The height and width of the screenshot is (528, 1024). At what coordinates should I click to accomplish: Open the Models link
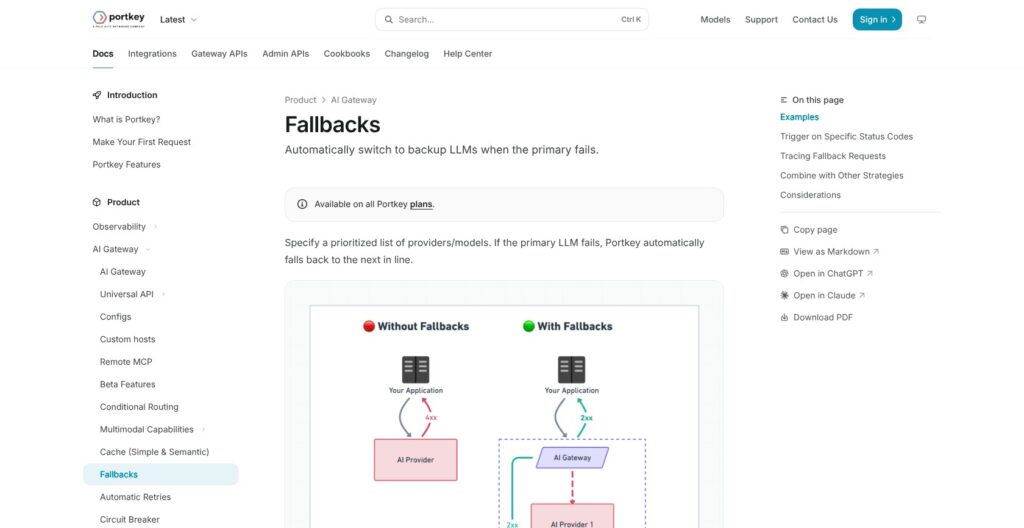(x=715, y=20)
